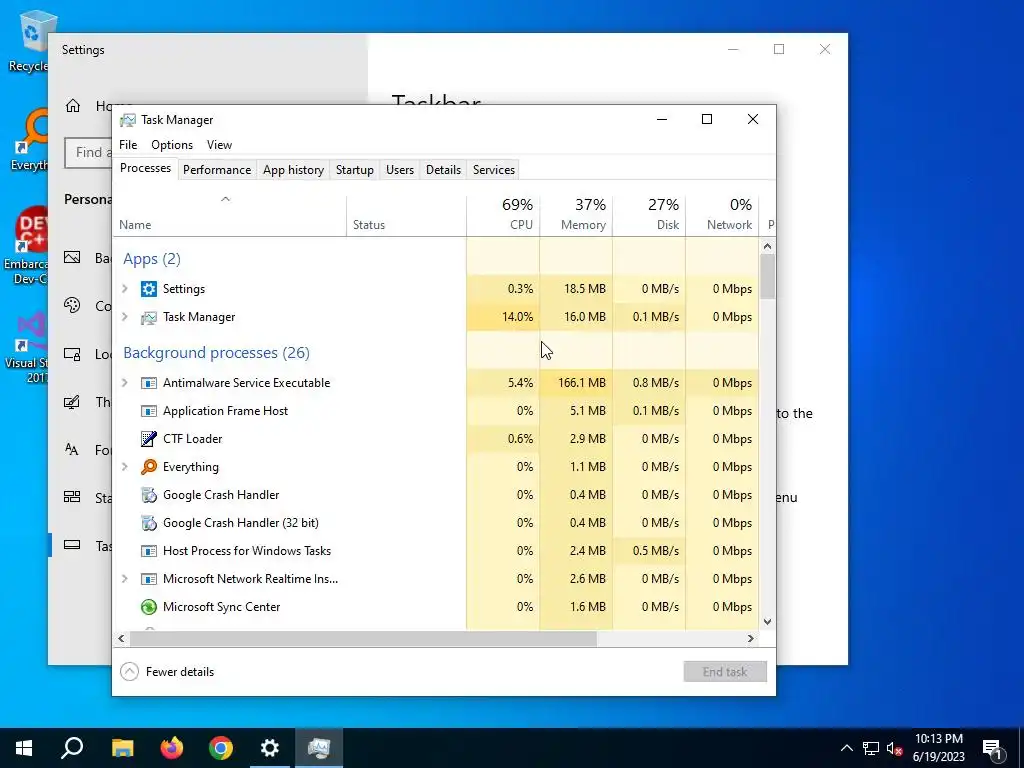Screen dimensions: 1024x768
Task: Click the Task Manager title bar icon
Action: [128, 120]
